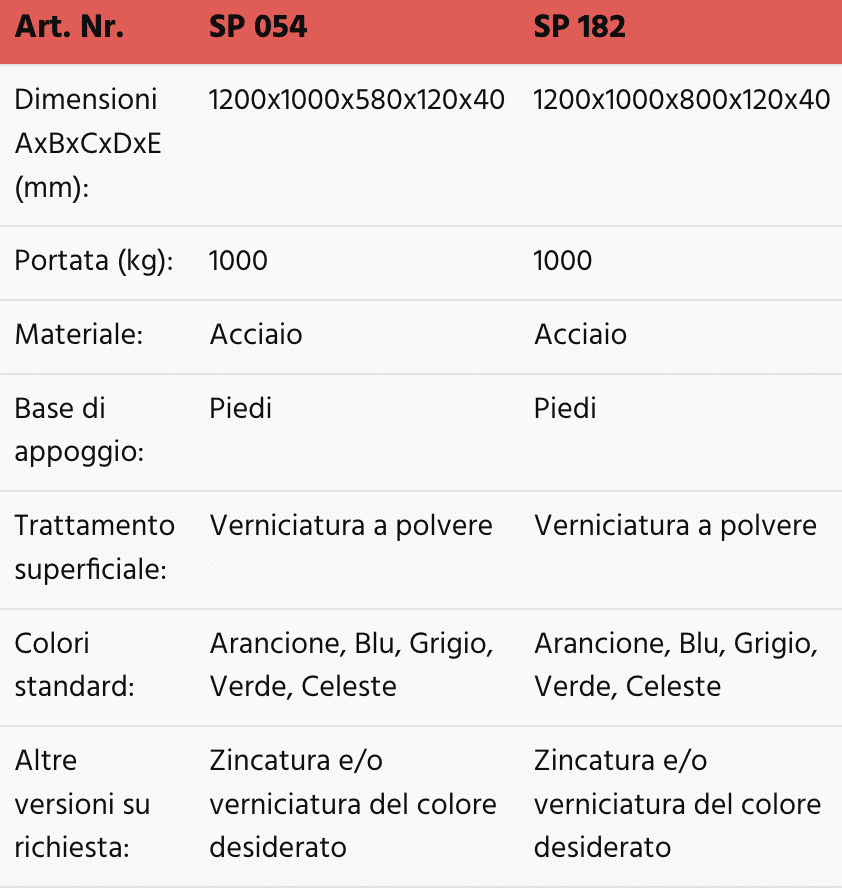Click the Art. Nr. header cell
The image size is (842, 890).
point(69,27)
